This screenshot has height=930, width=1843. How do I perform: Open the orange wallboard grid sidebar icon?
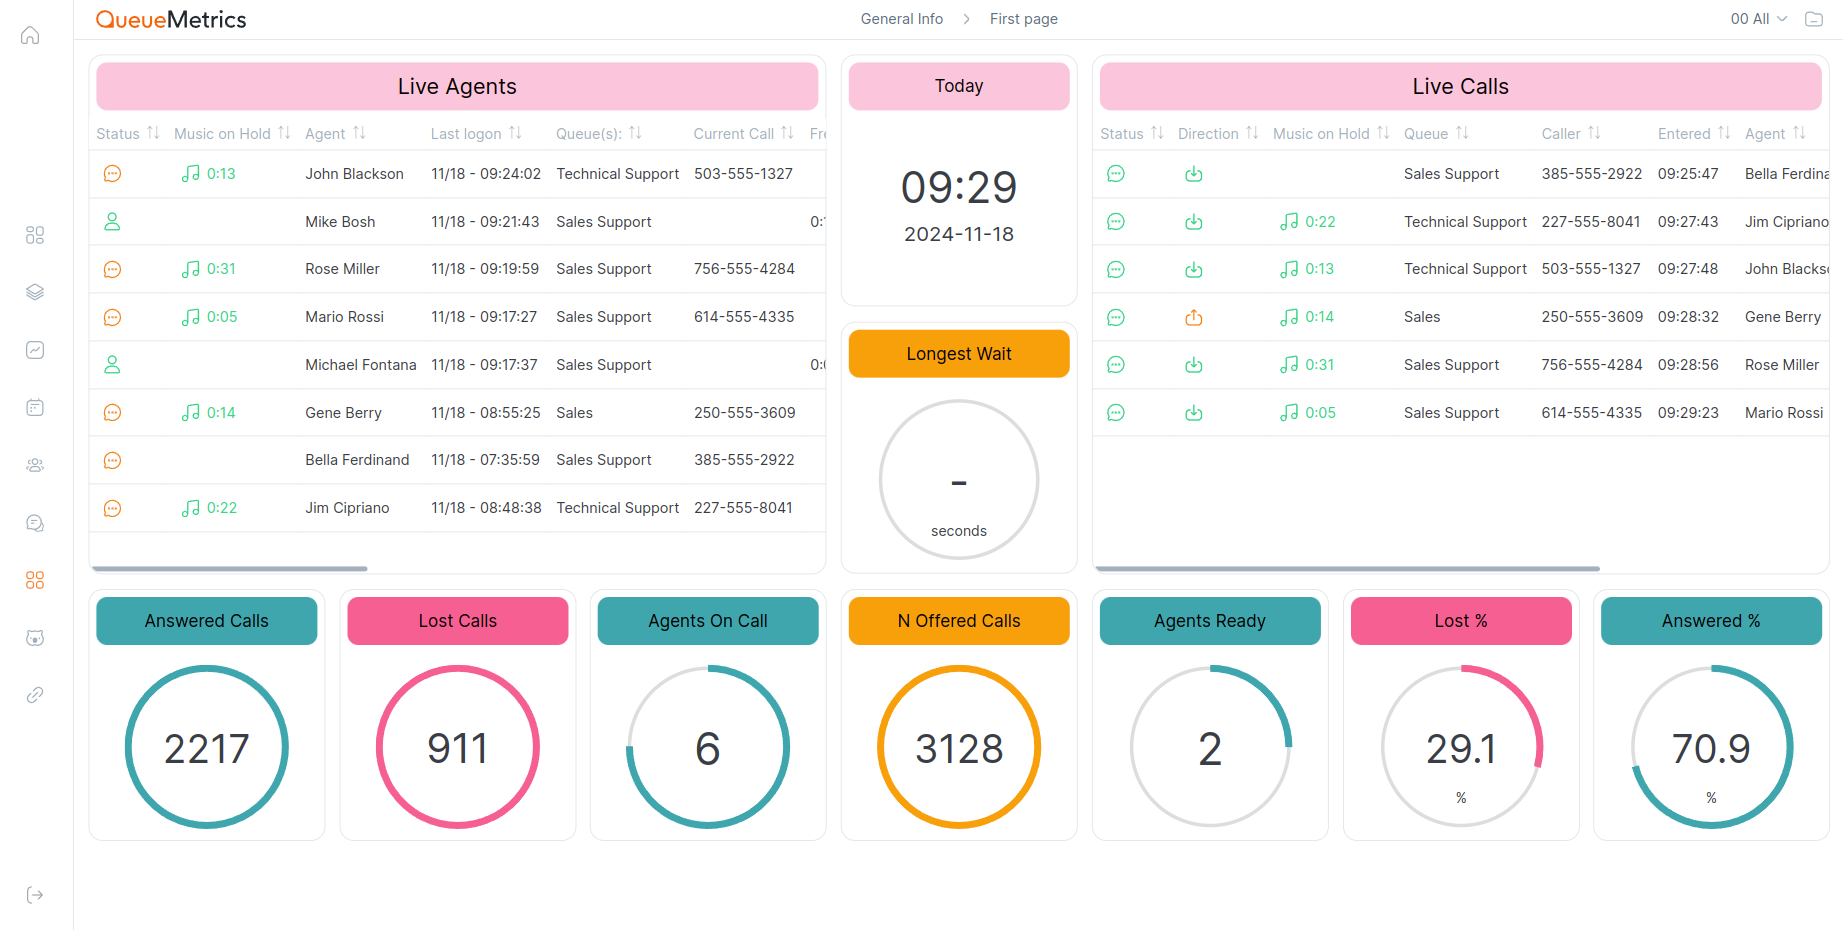pos(35,580)
